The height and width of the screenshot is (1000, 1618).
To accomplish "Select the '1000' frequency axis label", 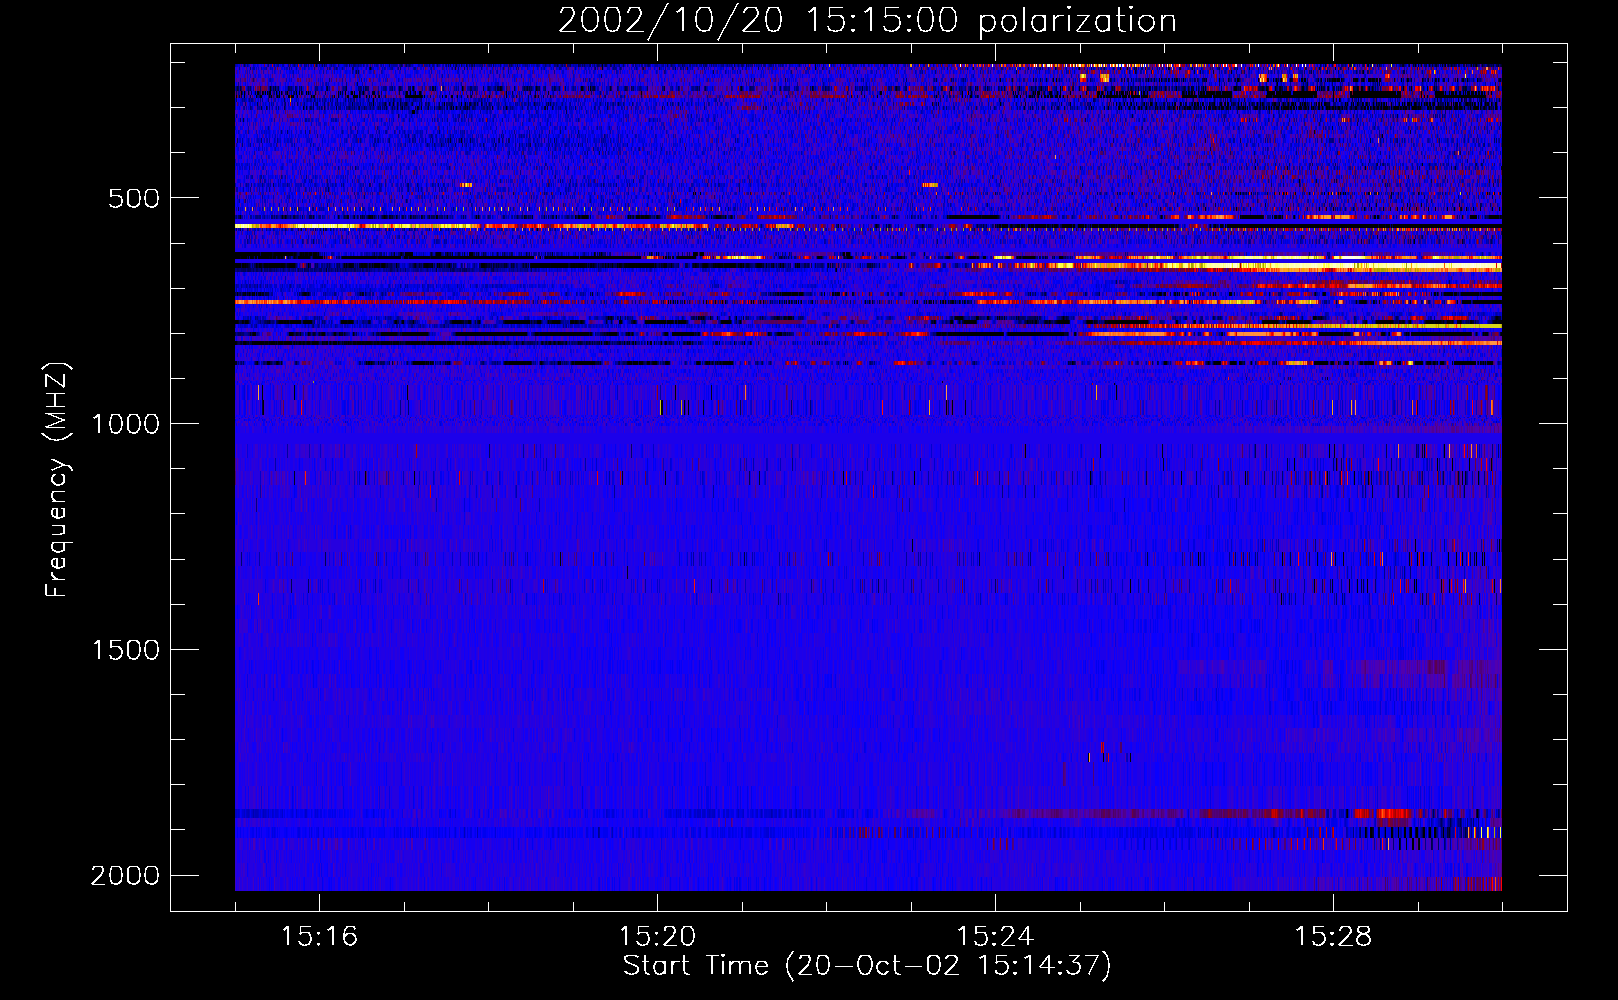I will point(125,424).
